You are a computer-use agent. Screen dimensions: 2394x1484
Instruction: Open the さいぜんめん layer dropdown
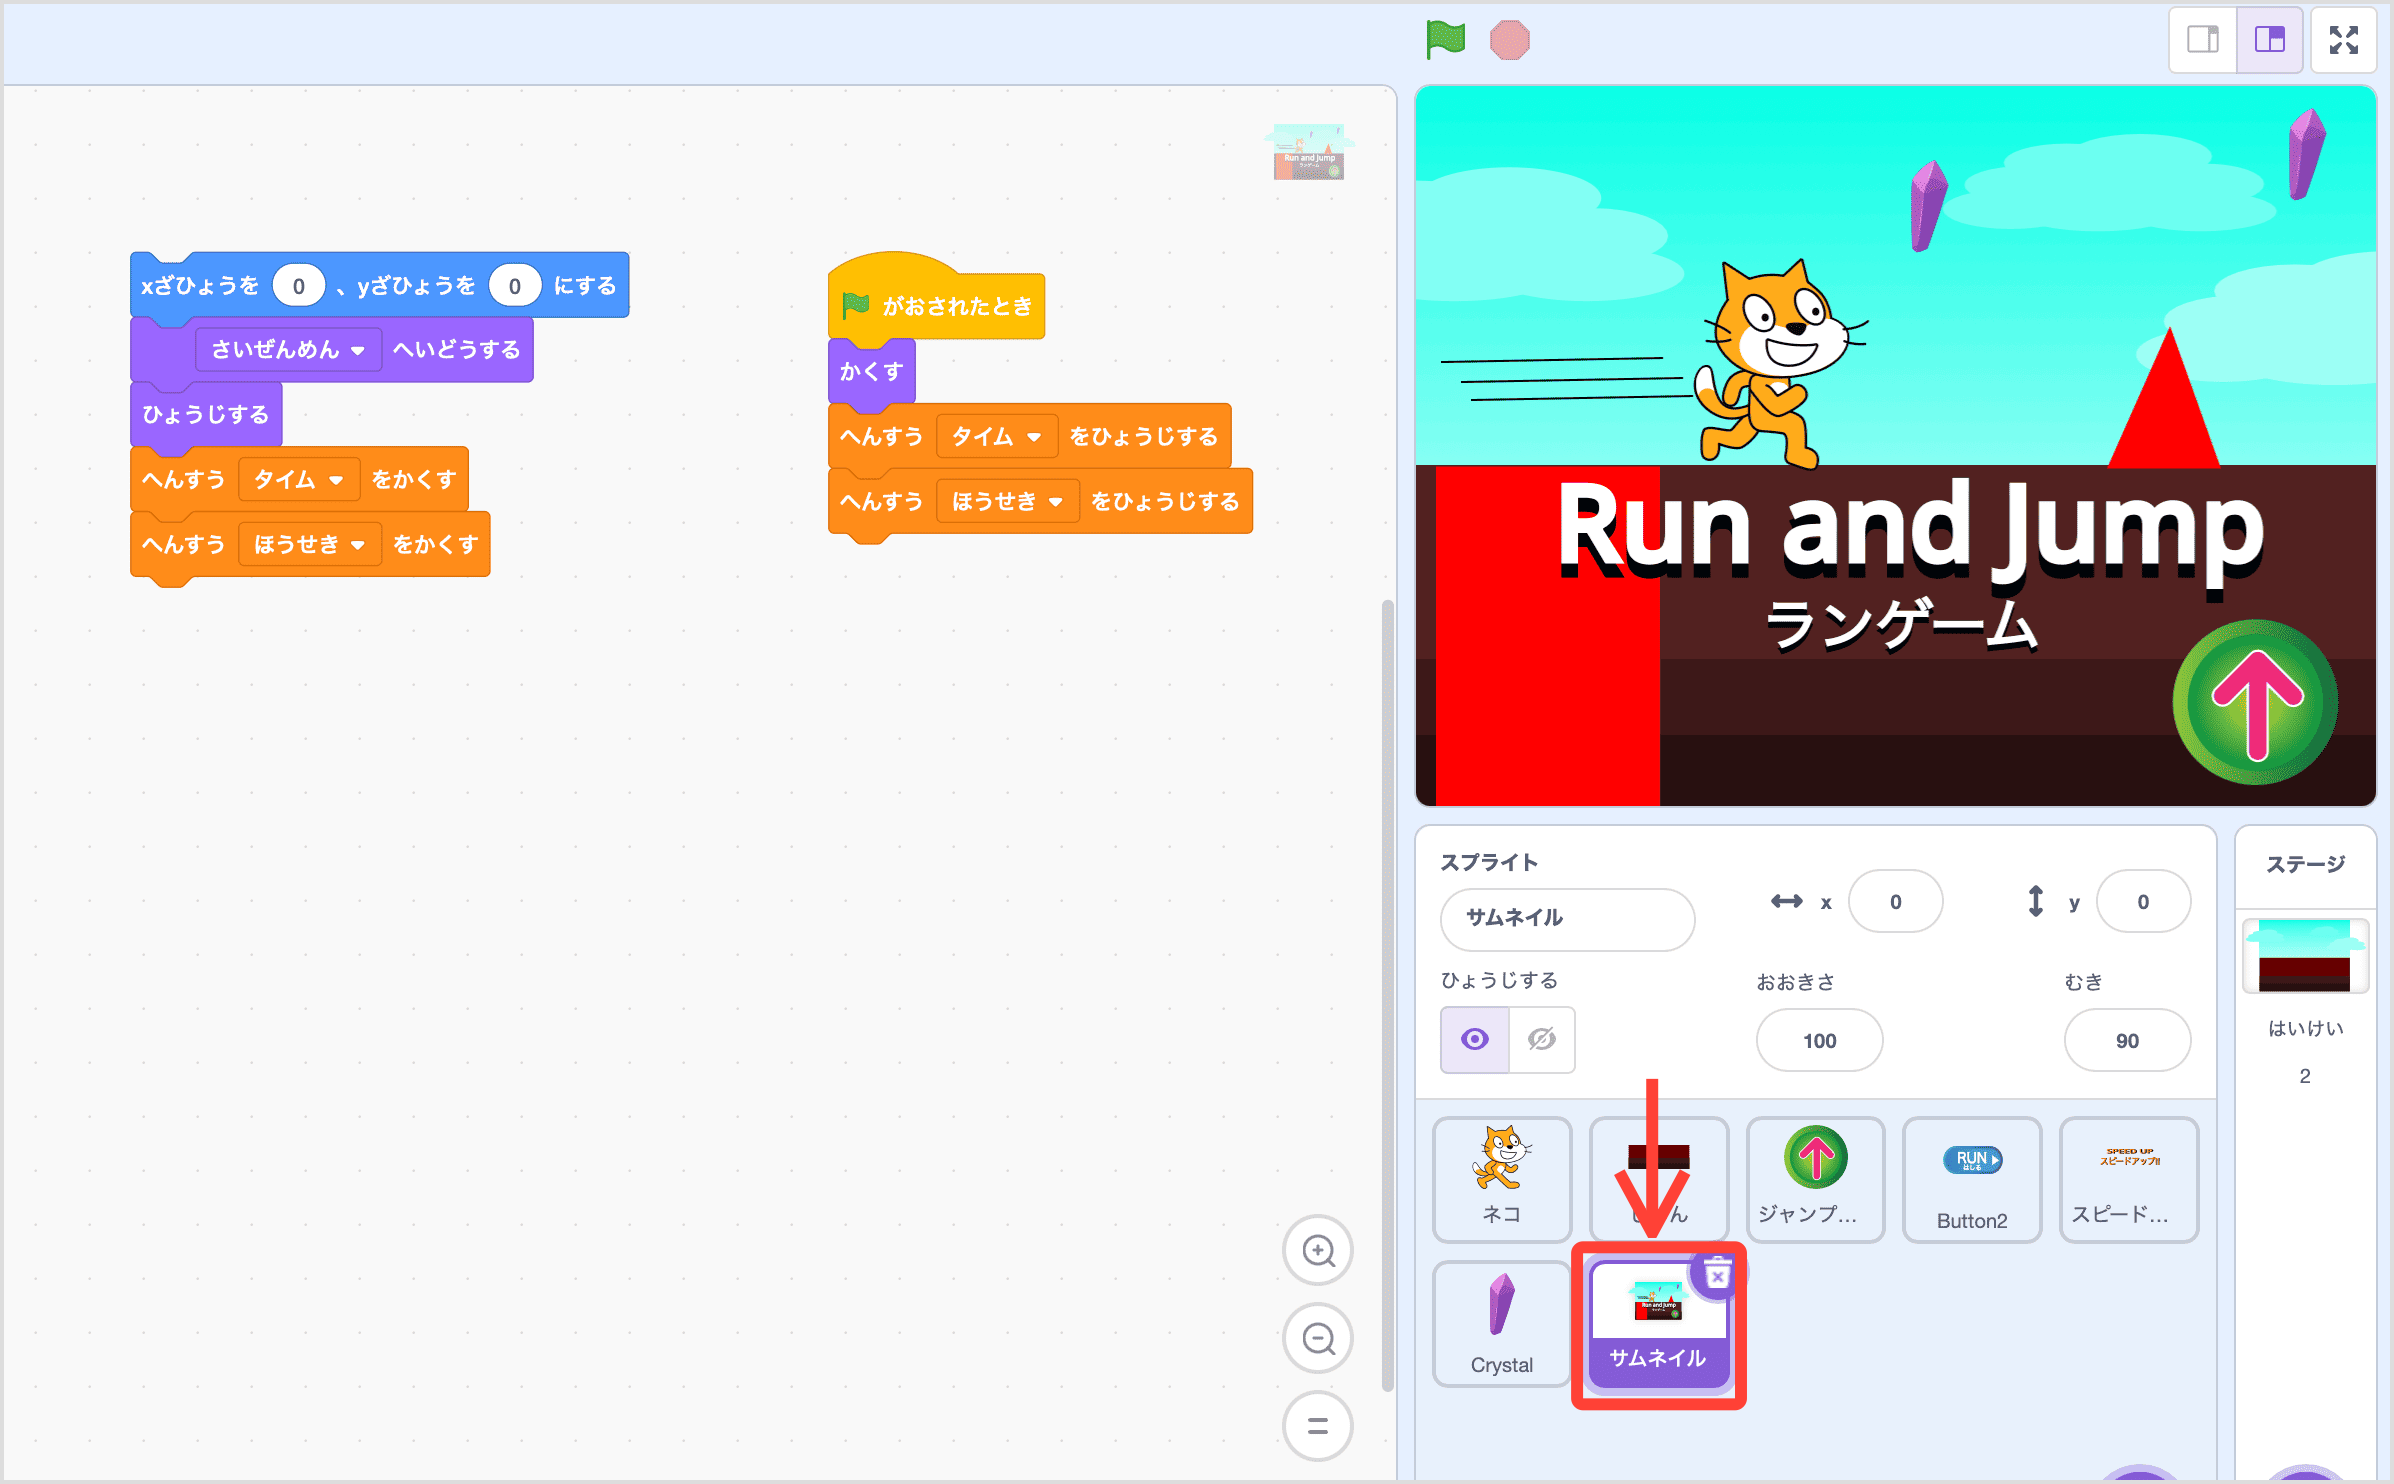point(288,350)
